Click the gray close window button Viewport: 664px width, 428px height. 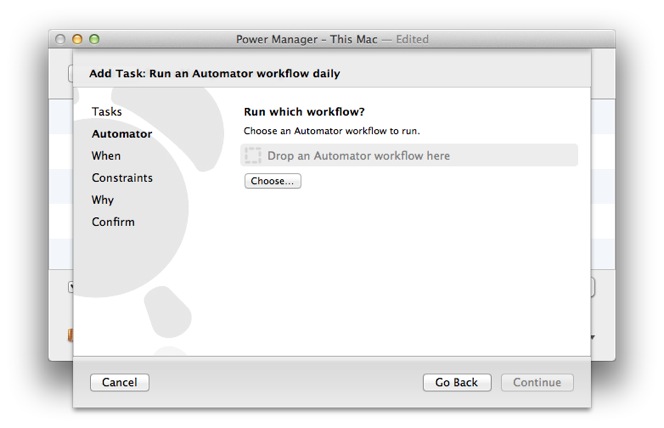[x=60, y=39]
